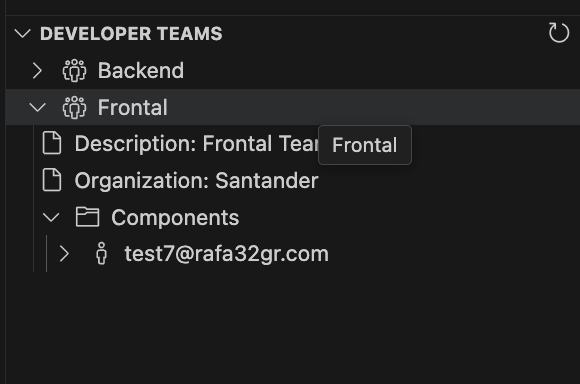Collapse the Developer Teams section
Screen dimensions: 580x384
coord(23,34)
